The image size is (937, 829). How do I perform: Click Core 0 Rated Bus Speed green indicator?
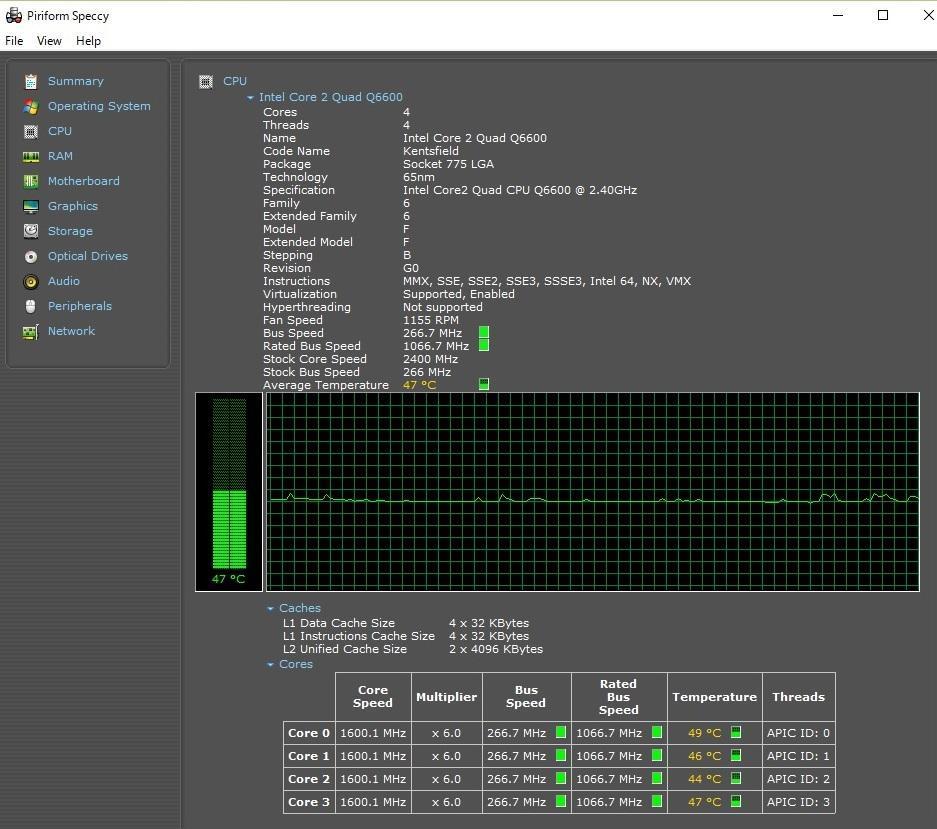click(657, 732)
